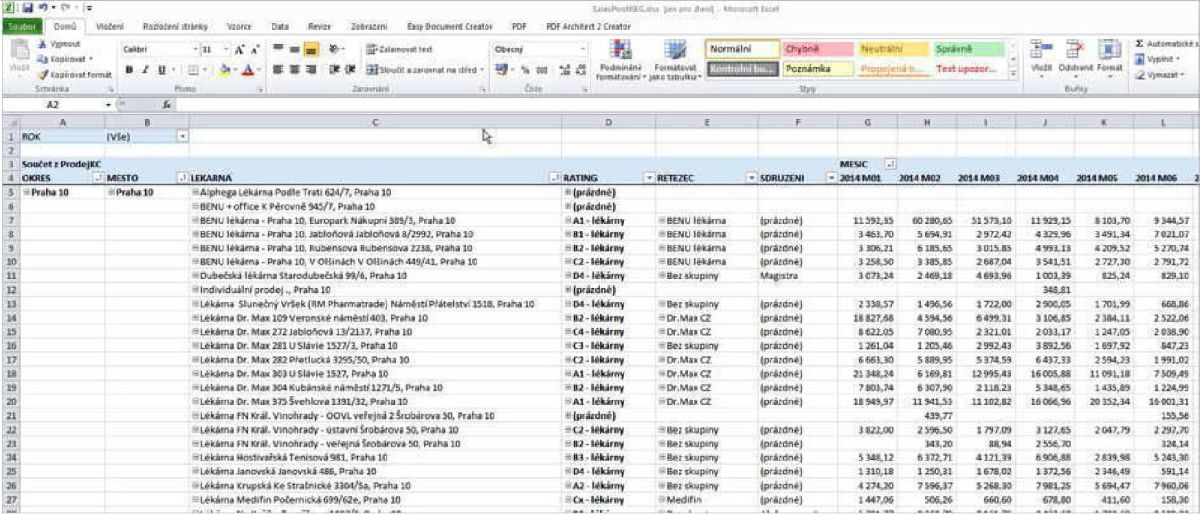1200x514 pixels.
Task: Apply the Normální cell style
Action: 741,48
